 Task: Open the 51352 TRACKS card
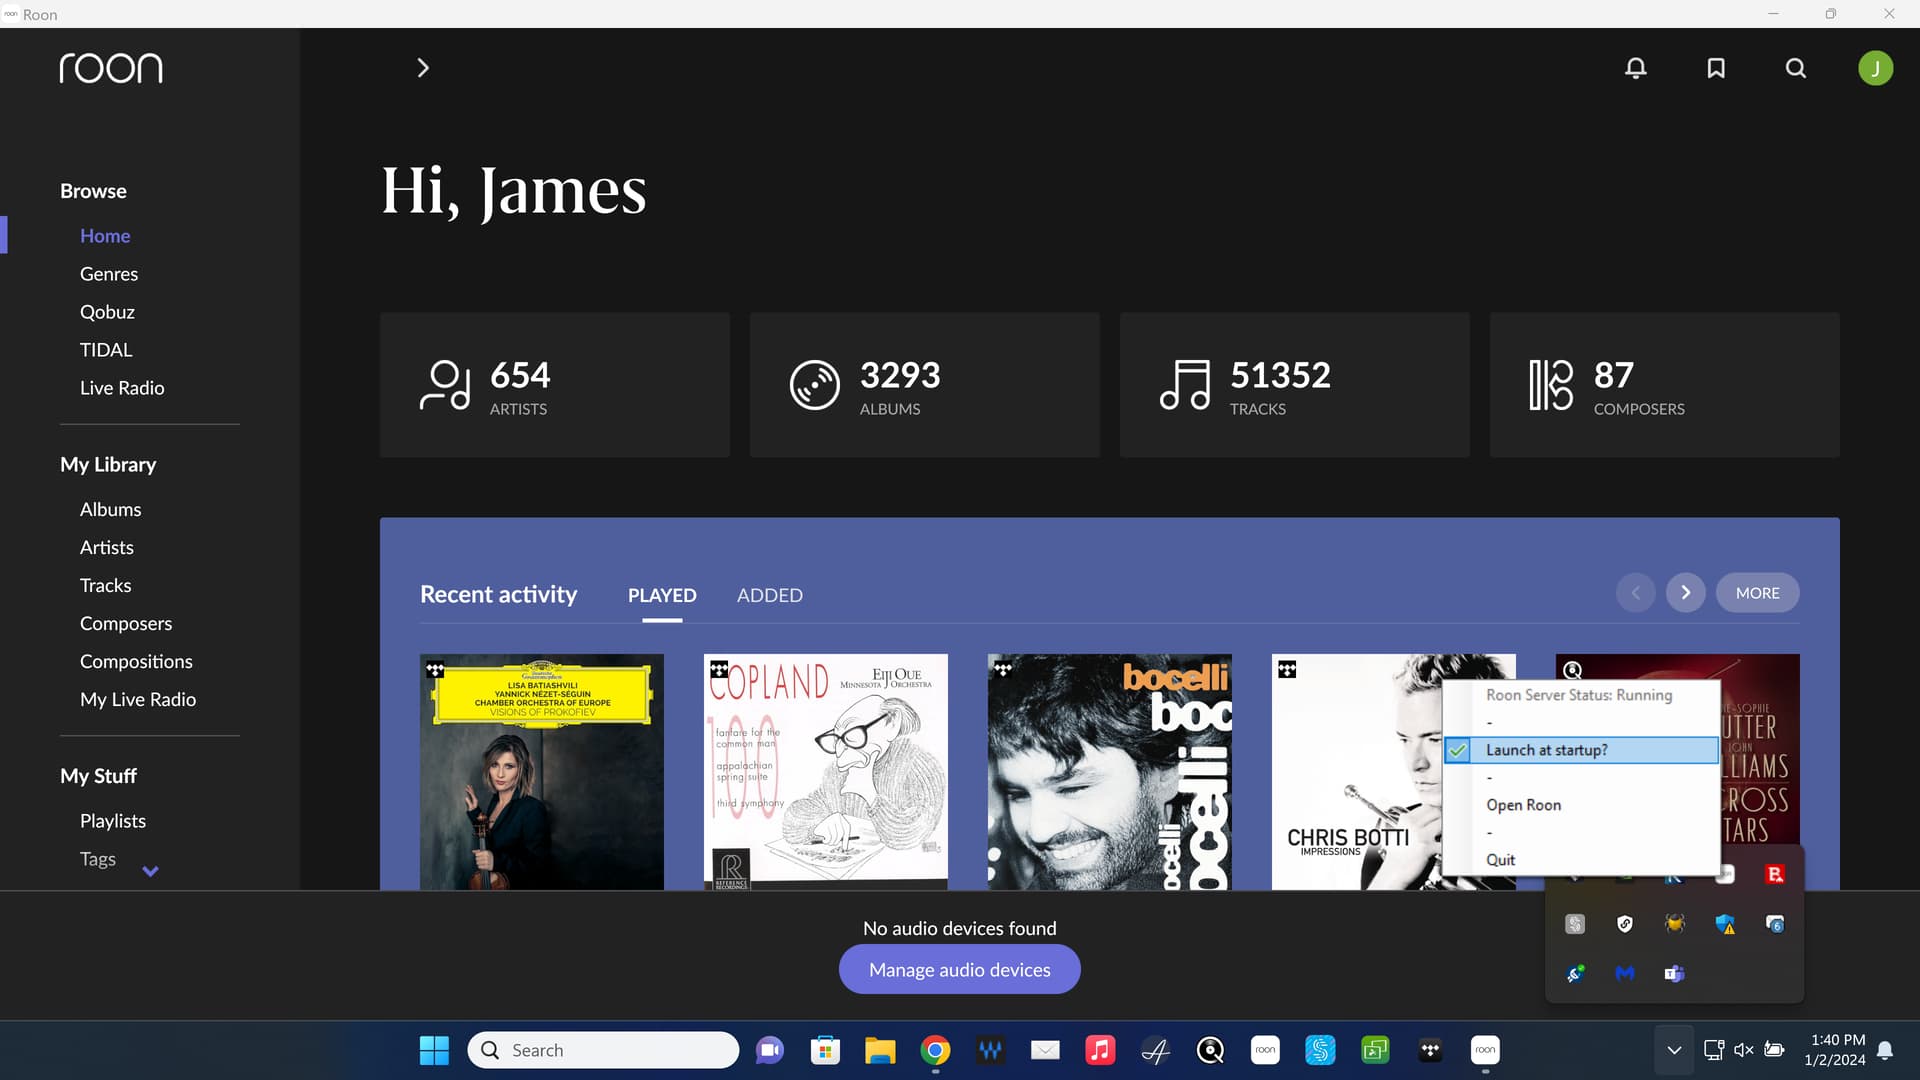point(1295,385)
